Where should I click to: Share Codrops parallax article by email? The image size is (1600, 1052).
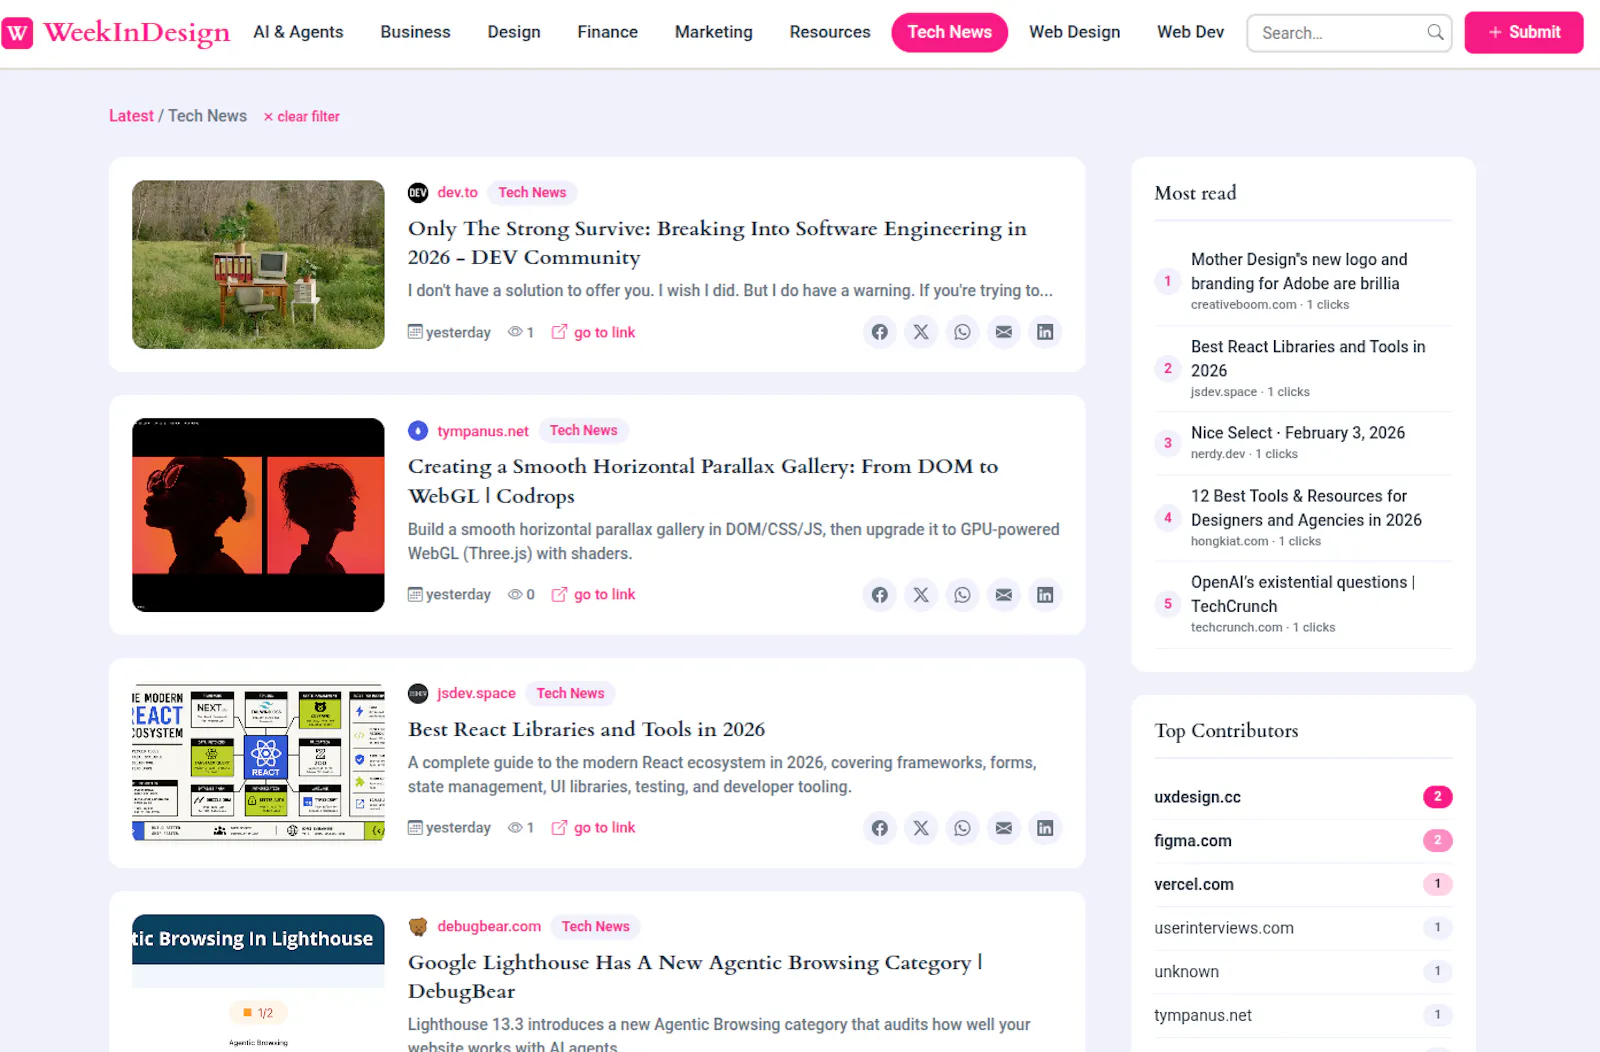[x=1004, y=595]
